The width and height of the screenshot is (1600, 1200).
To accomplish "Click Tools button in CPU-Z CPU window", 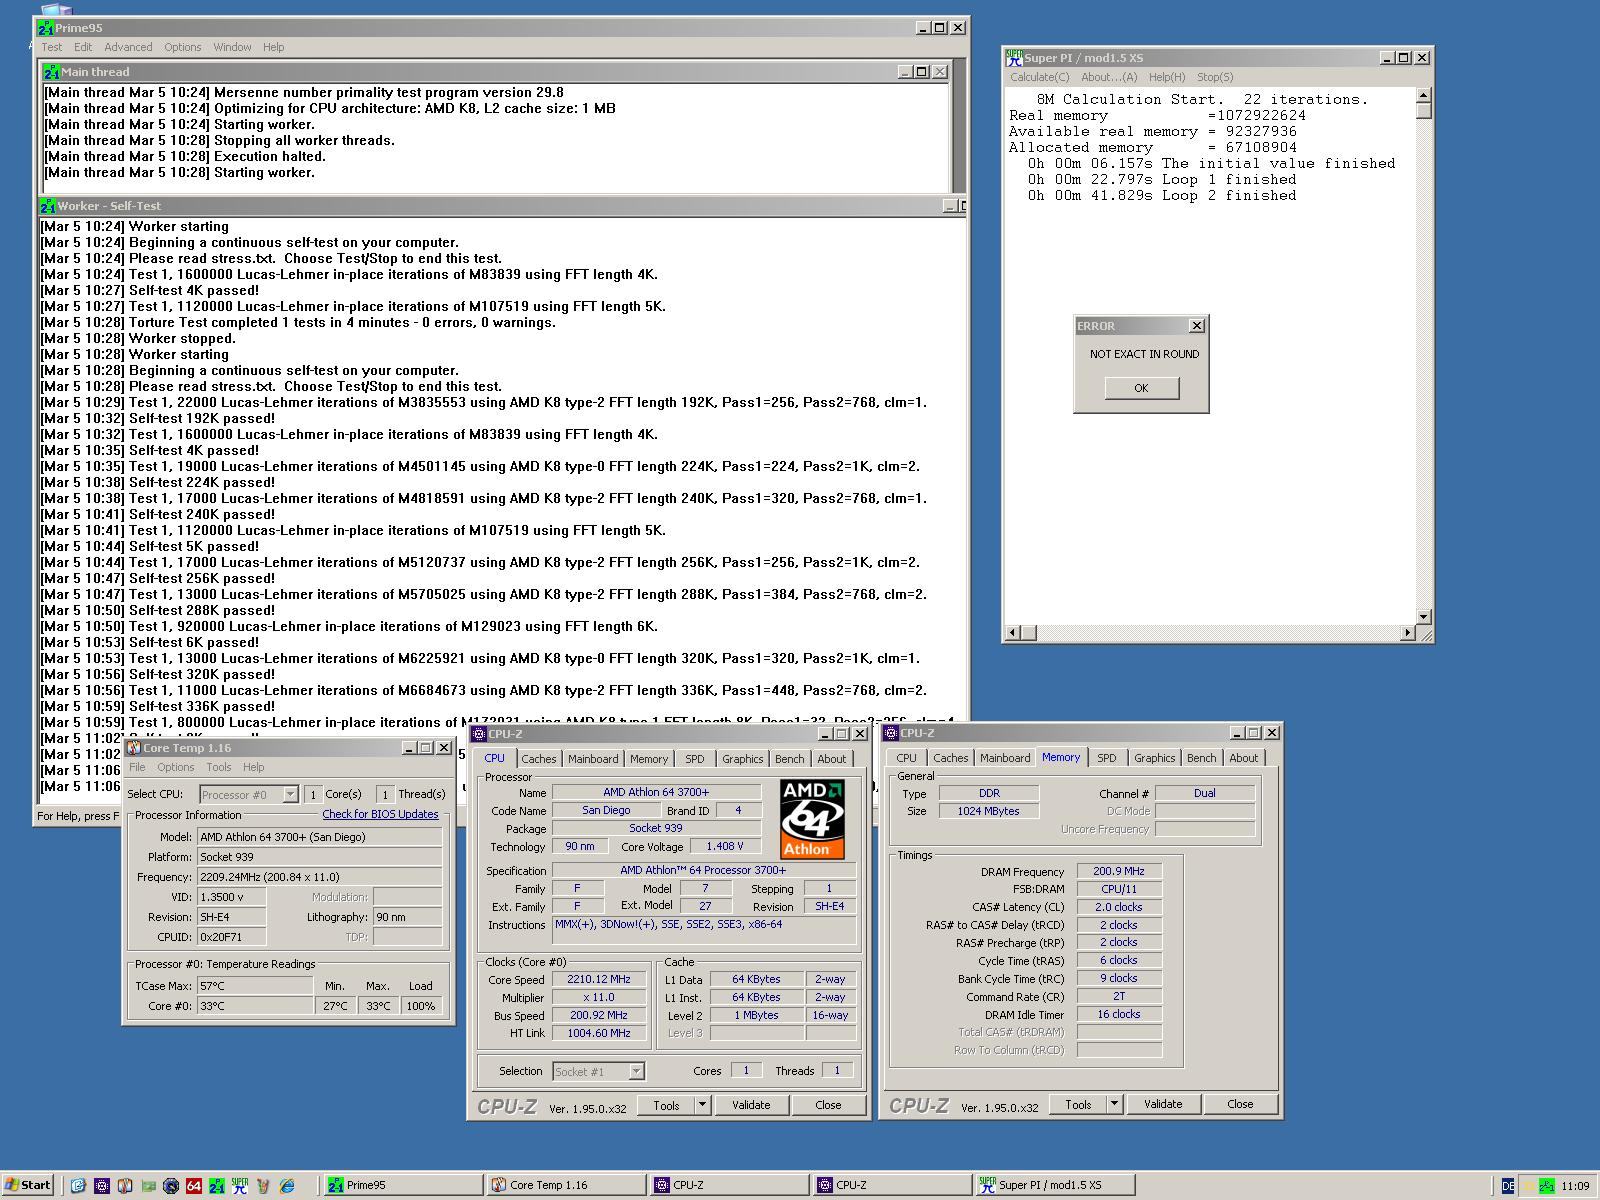I will pyautogui.click(x=666, y=1105).
